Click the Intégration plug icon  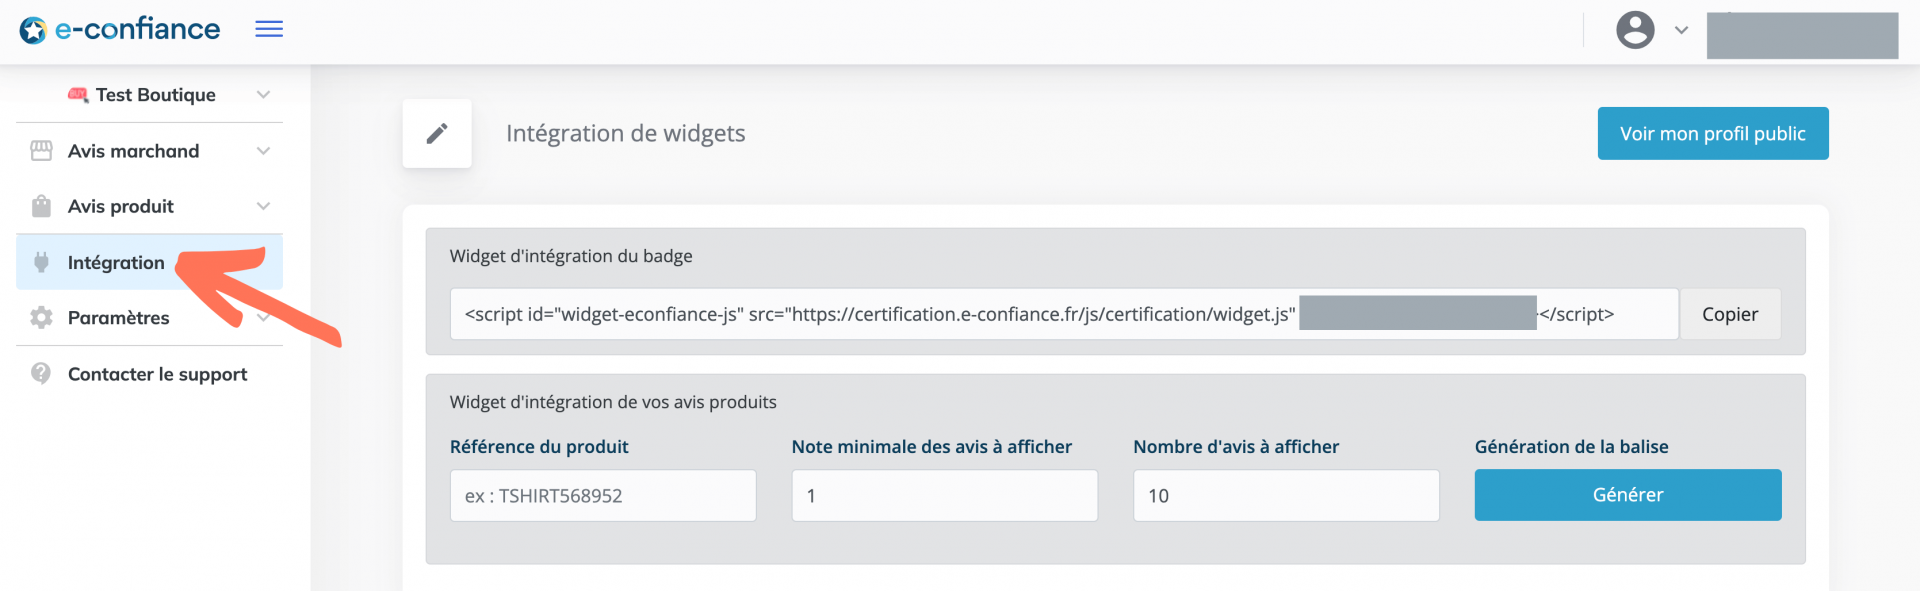41,262
